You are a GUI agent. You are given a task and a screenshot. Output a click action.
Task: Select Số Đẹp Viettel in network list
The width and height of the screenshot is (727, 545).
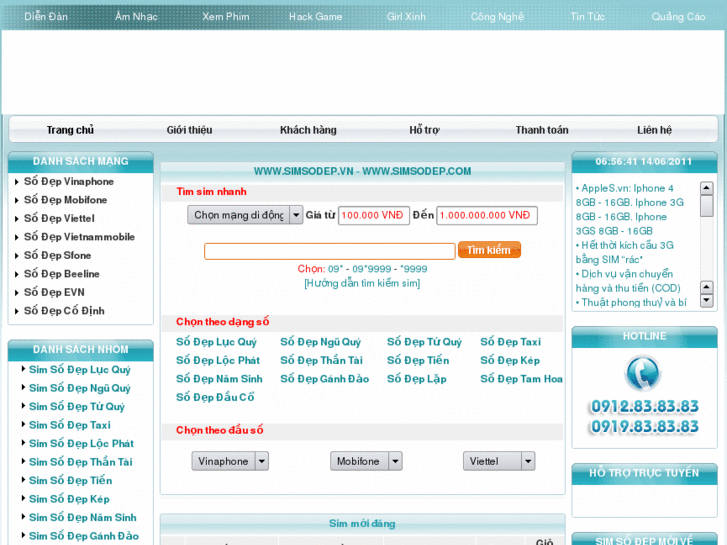(x=59, y=218)
